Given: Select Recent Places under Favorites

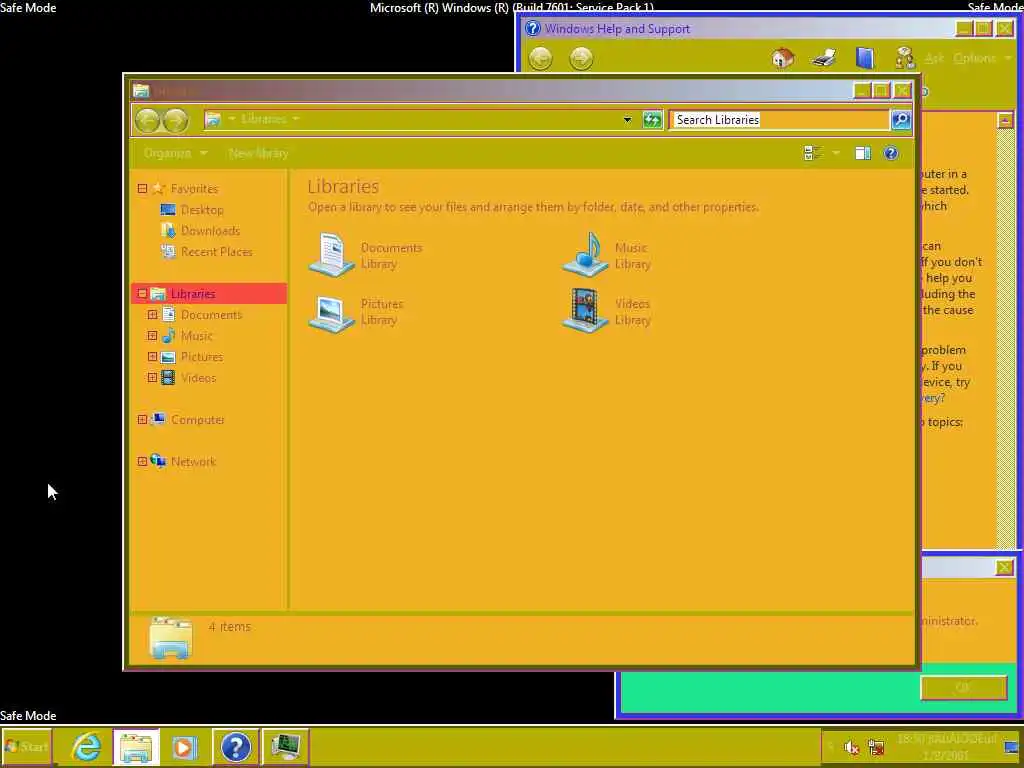Looking at the screenshot, I should tap(216, 251).
